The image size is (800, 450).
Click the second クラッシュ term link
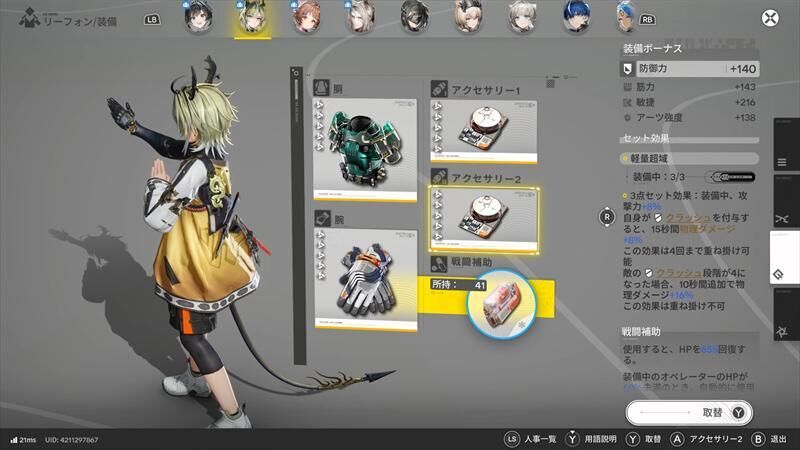(x=679, y=273)
